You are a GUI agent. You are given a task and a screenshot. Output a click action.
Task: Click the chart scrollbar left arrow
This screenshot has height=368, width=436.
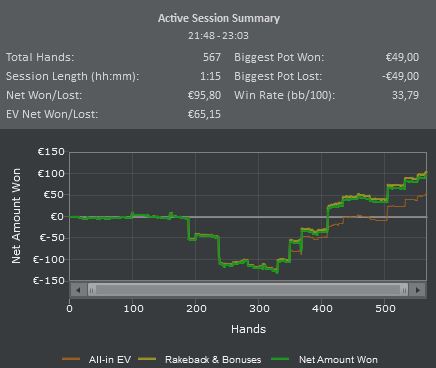tap(78, 290)
